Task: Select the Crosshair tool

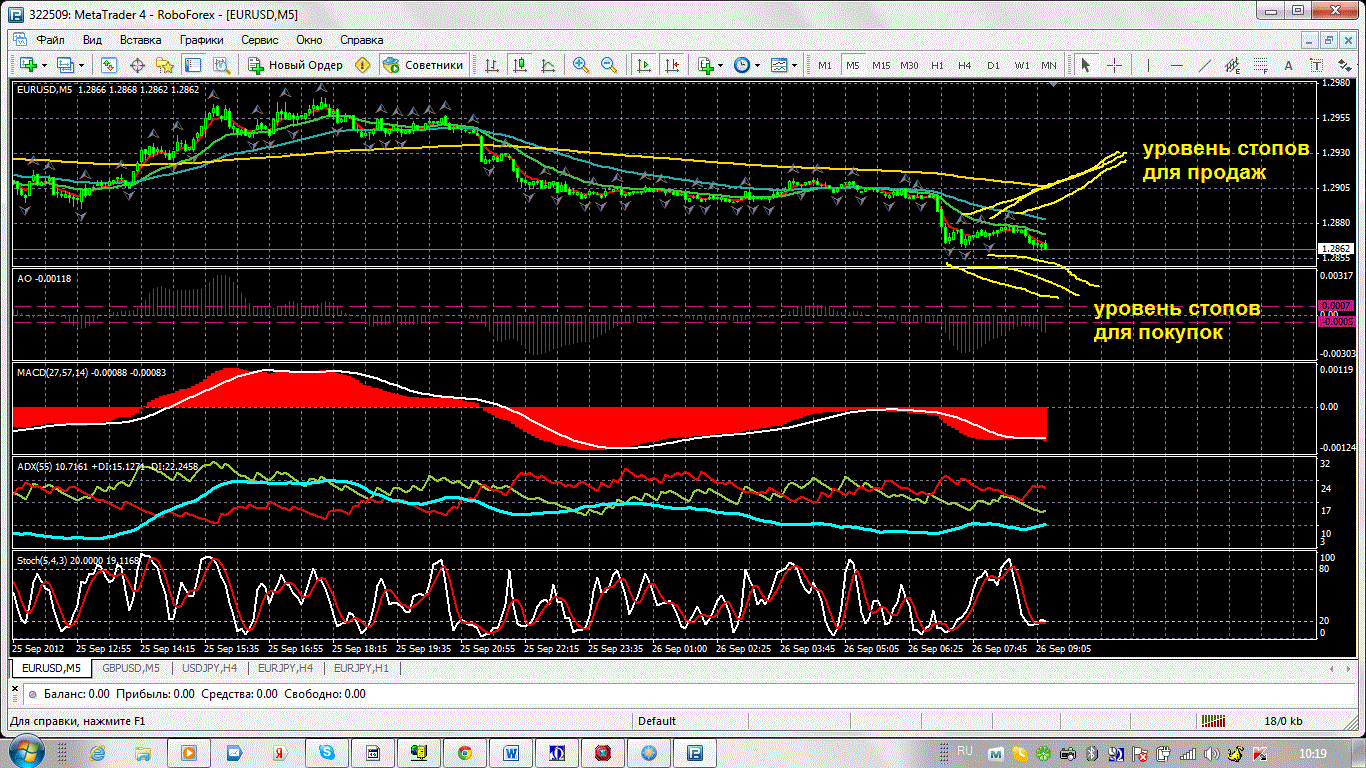Action: pyautogui.click(x=1114, y=65)
